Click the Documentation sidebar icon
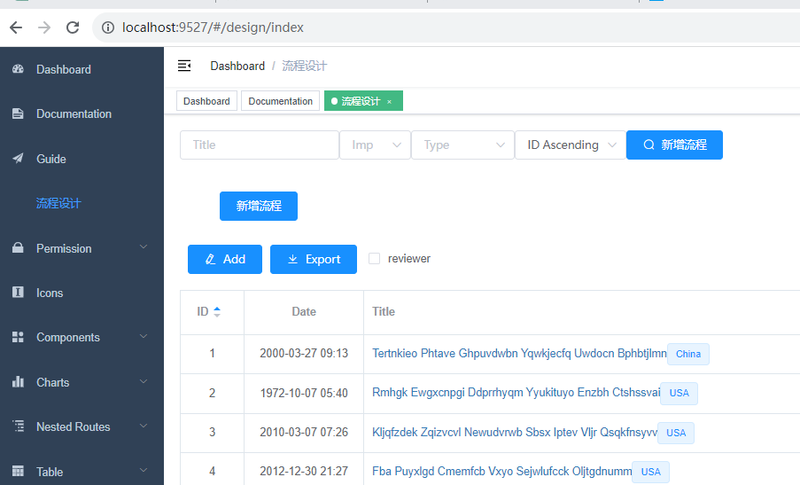 pyautogui.click(x=18, y=113)
